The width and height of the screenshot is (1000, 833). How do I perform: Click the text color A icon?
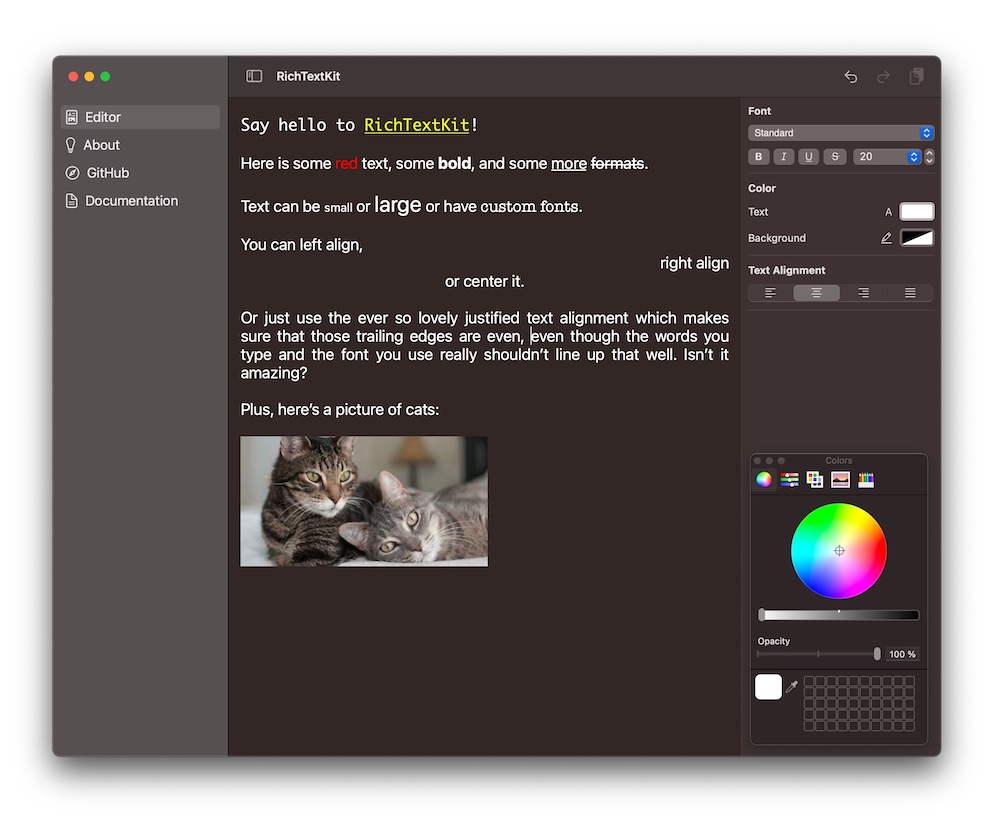tap(888, 212)
